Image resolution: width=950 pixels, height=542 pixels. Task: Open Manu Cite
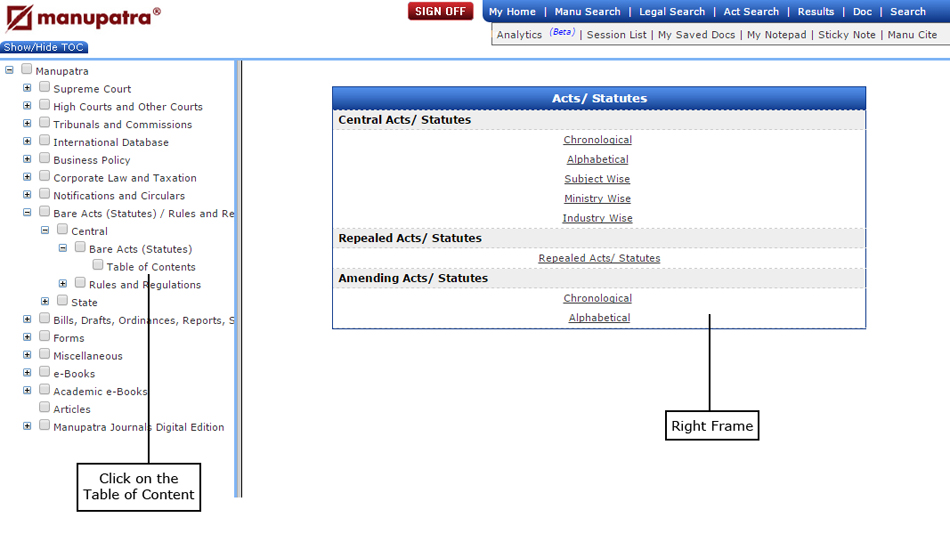(x=912, y=35)
